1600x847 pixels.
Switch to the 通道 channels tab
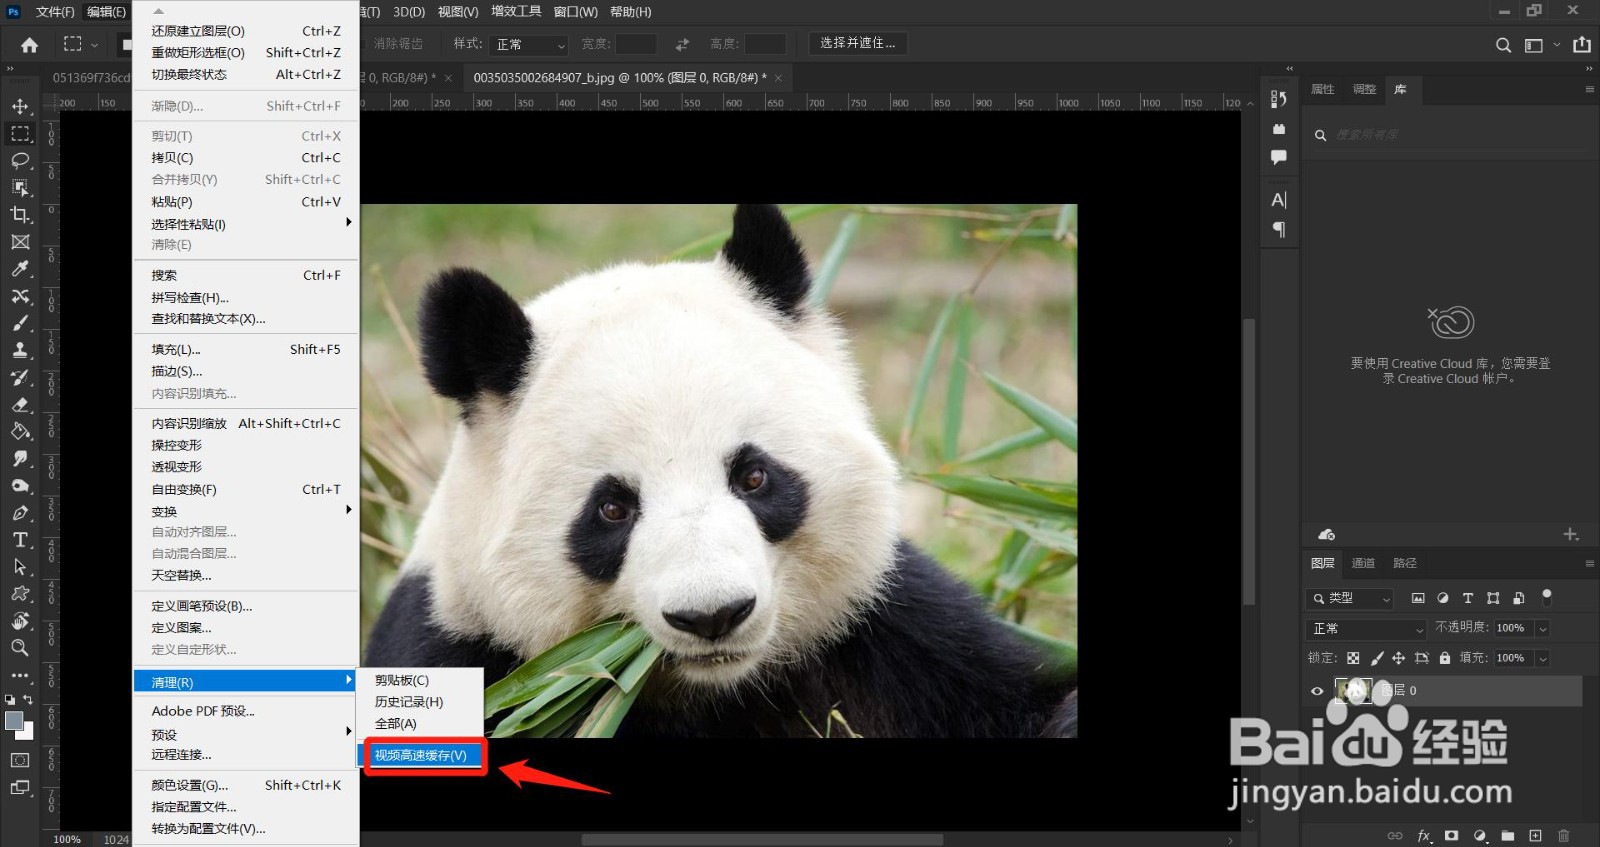(x=1363, y=563)
